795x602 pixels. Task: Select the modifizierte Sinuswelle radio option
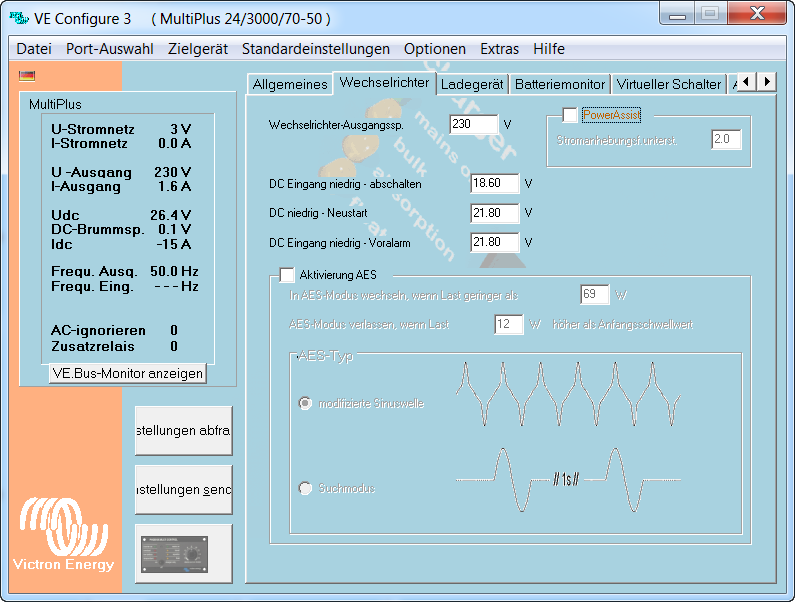(306, 403)
